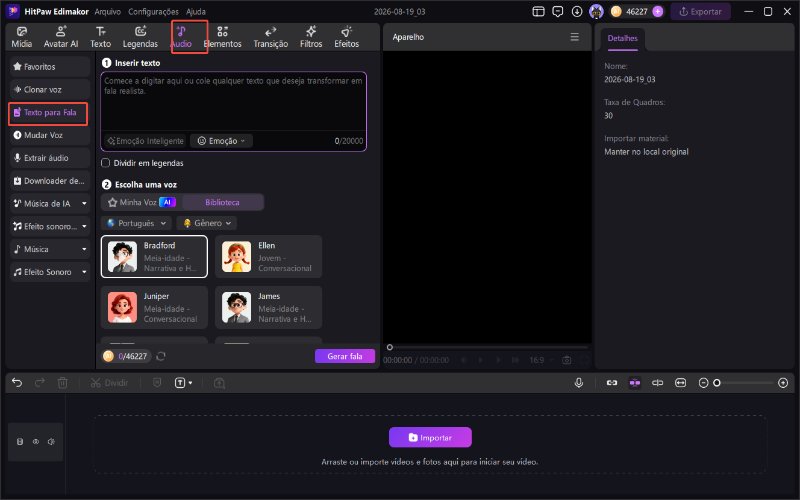The width and height of the screenshot is (800, 500).
Task: Click the preview playback progress slider
Action: [488, 347]
